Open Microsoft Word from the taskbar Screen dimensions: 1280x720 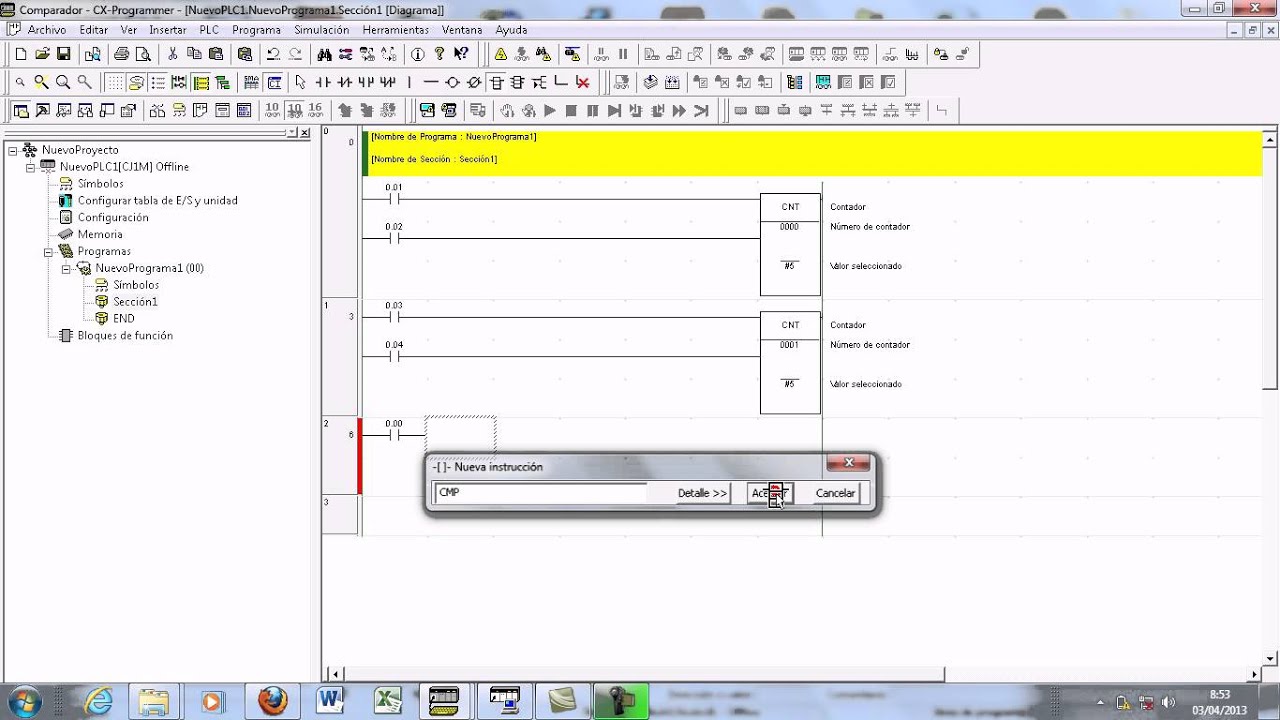[329, 700]
